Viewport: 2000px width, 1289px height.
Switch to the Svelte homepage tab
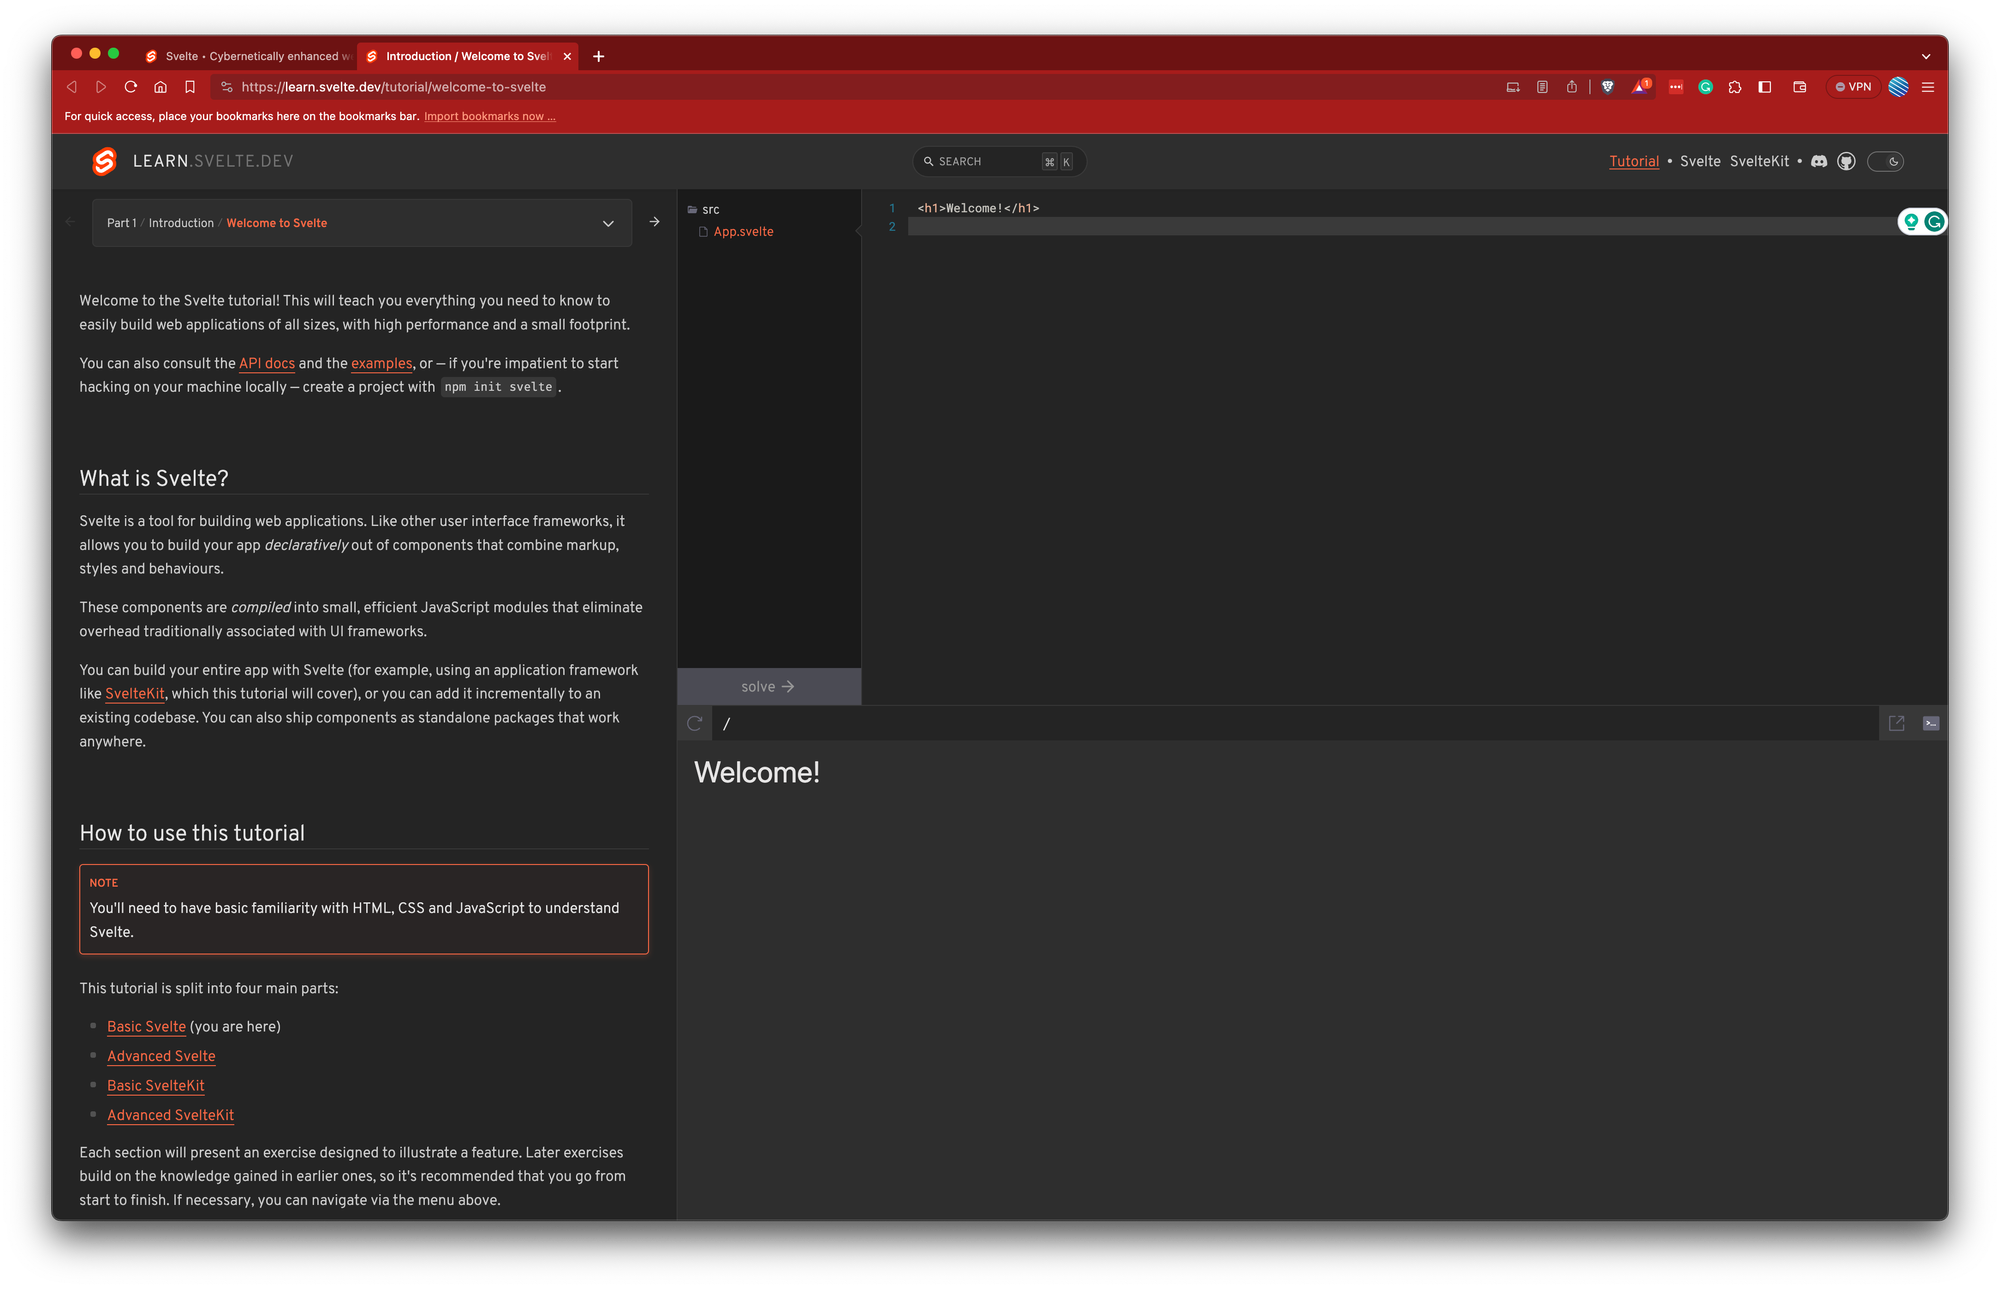[250, 56]
